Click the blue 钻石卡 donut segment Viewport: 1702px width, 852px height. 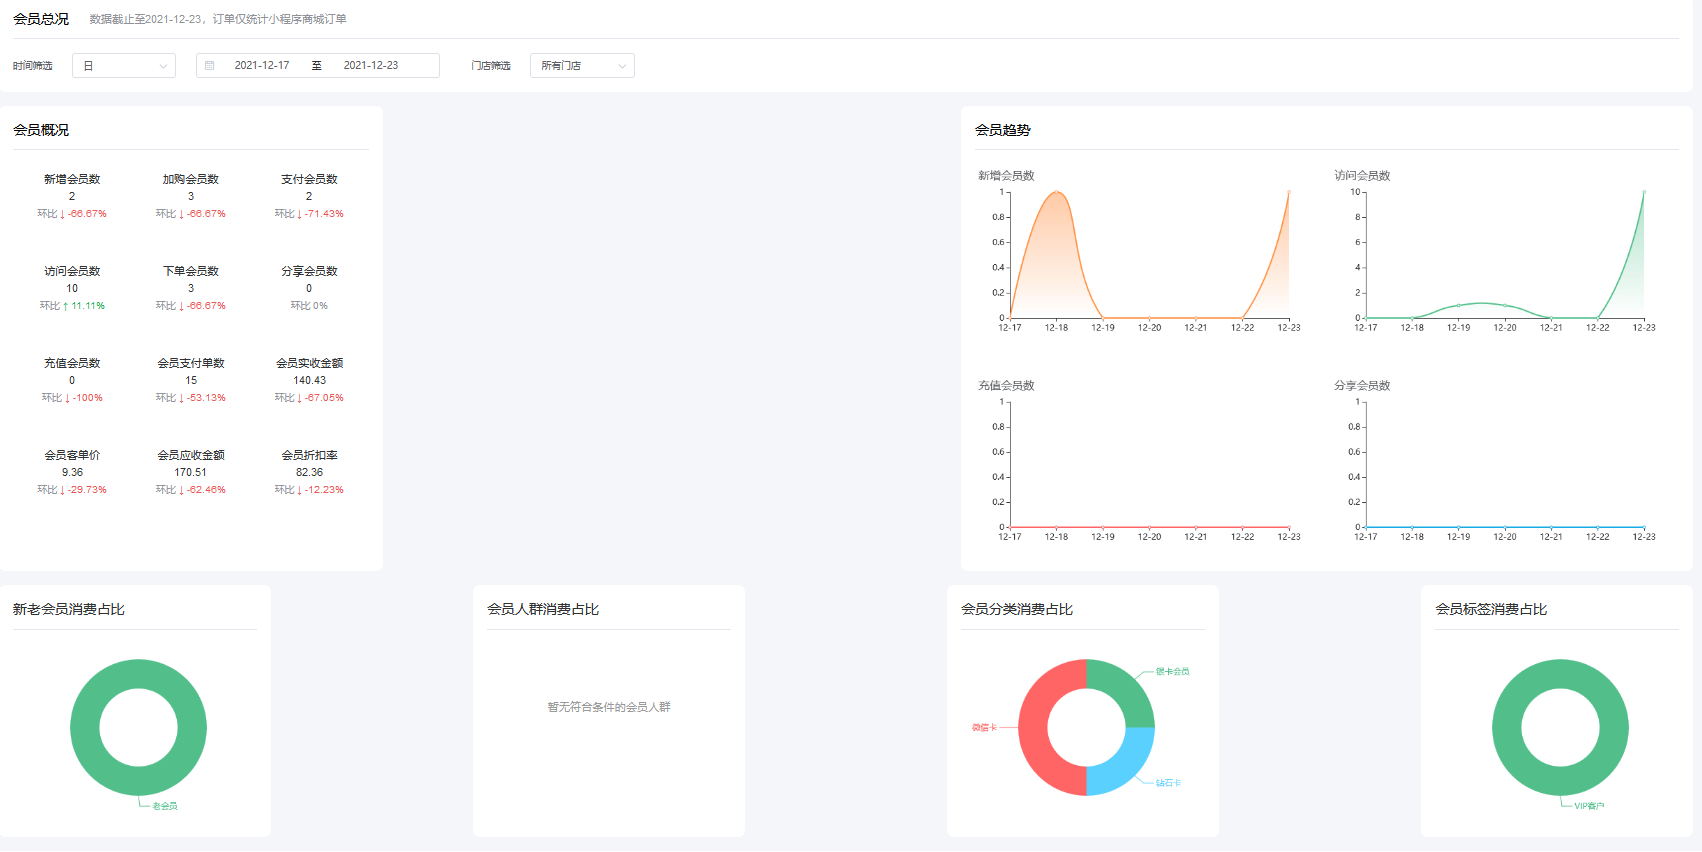pos(1126,765)
